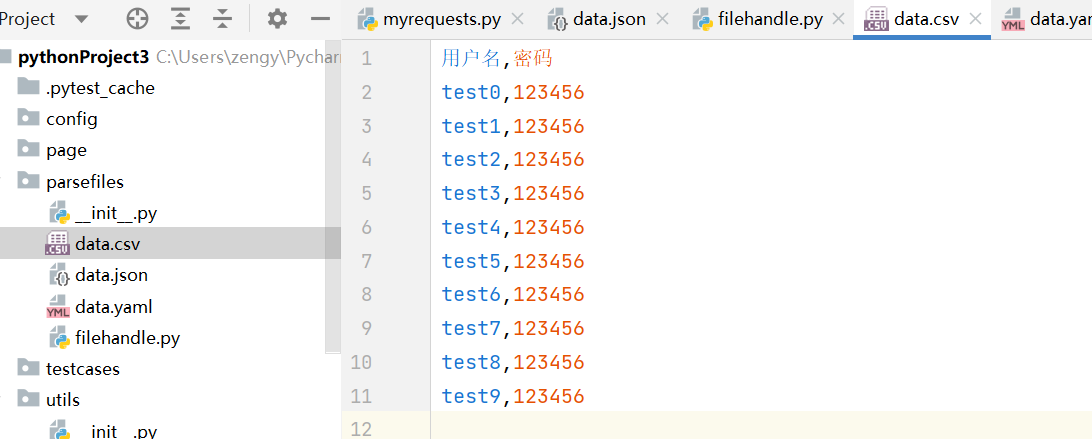Click the test4 value in line 6
This screenshot has width=1092, height=439.
tap(471, 227)
